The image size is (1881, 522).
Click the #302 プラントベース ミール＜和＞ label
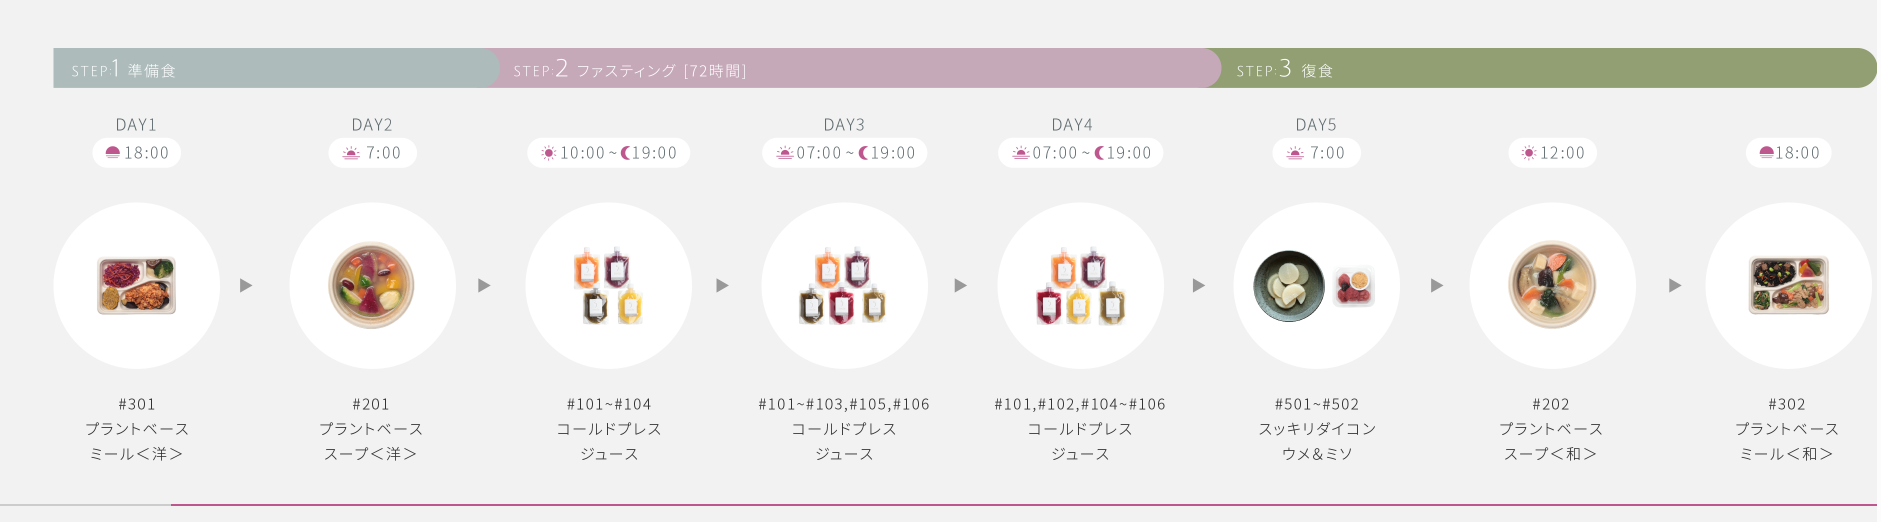pos(1787,429)
